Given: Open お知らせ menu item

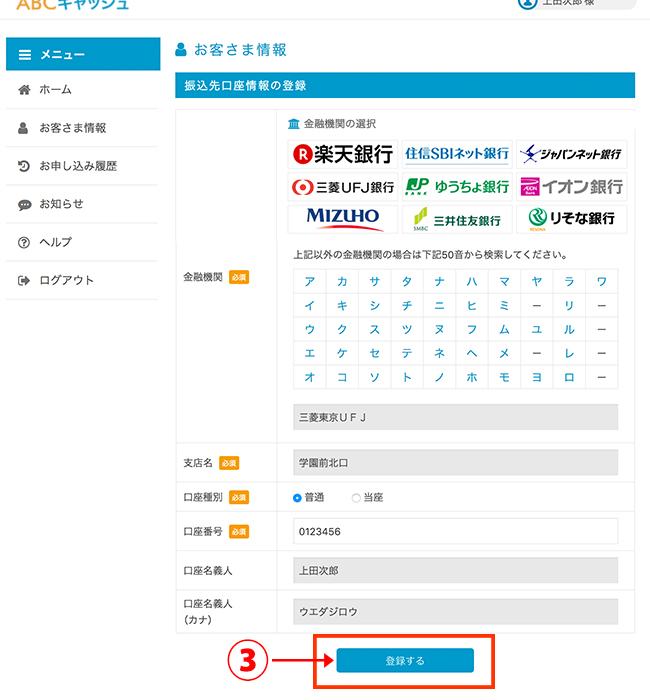Looking at the screenshot, I should pyautogui.click(x=82, y=204).
